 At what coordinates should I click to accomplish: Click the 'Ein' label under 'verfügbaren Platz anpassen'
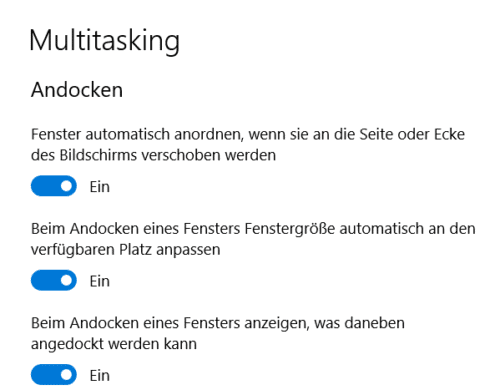(x=99, y=281)
